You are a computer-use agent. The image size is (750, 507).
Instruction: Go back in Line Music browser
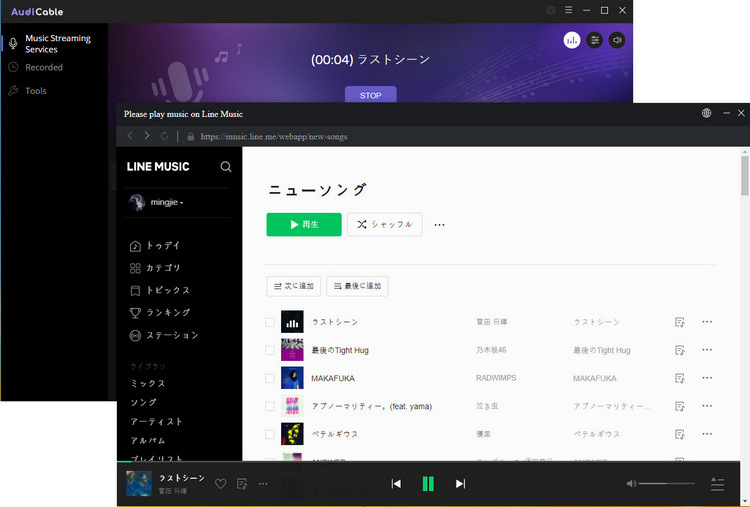130,136
